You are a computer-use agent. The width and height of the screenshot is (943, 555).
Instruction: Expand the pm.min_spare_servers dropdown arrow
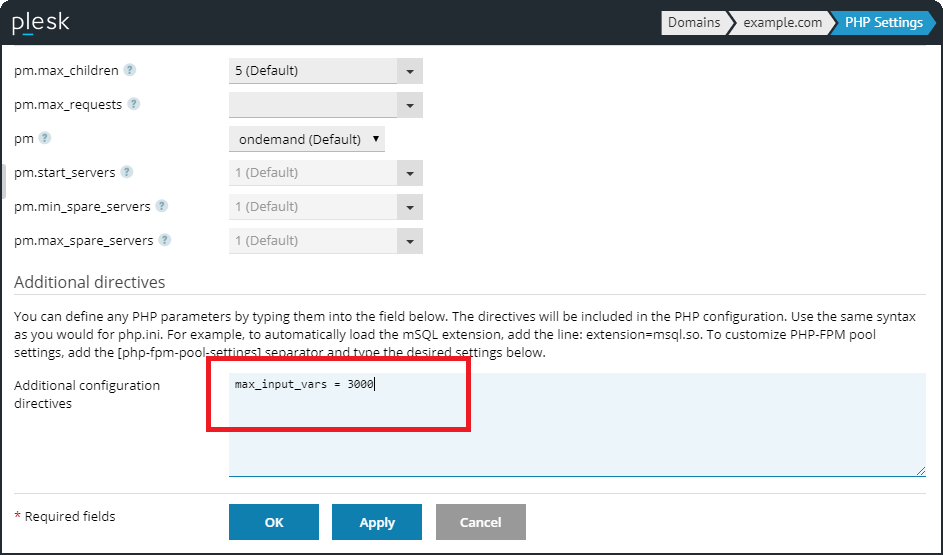410,207
